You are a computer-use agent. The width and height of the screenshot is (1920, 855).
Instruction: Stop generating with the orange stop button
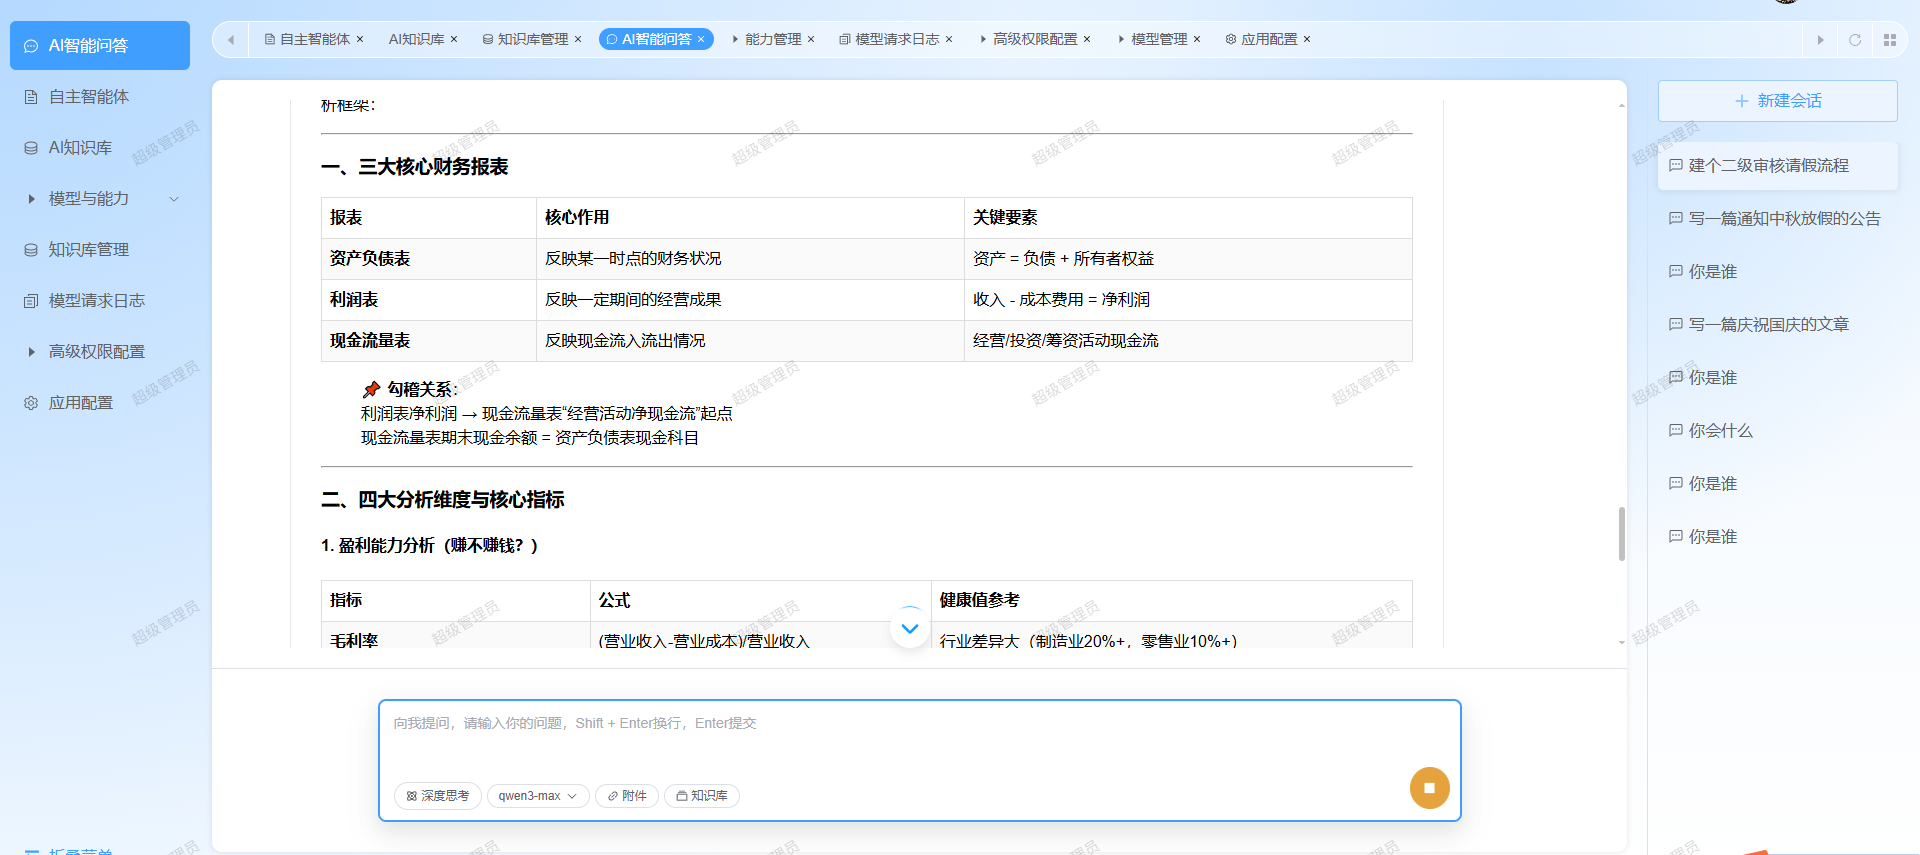coord(1430,788)
